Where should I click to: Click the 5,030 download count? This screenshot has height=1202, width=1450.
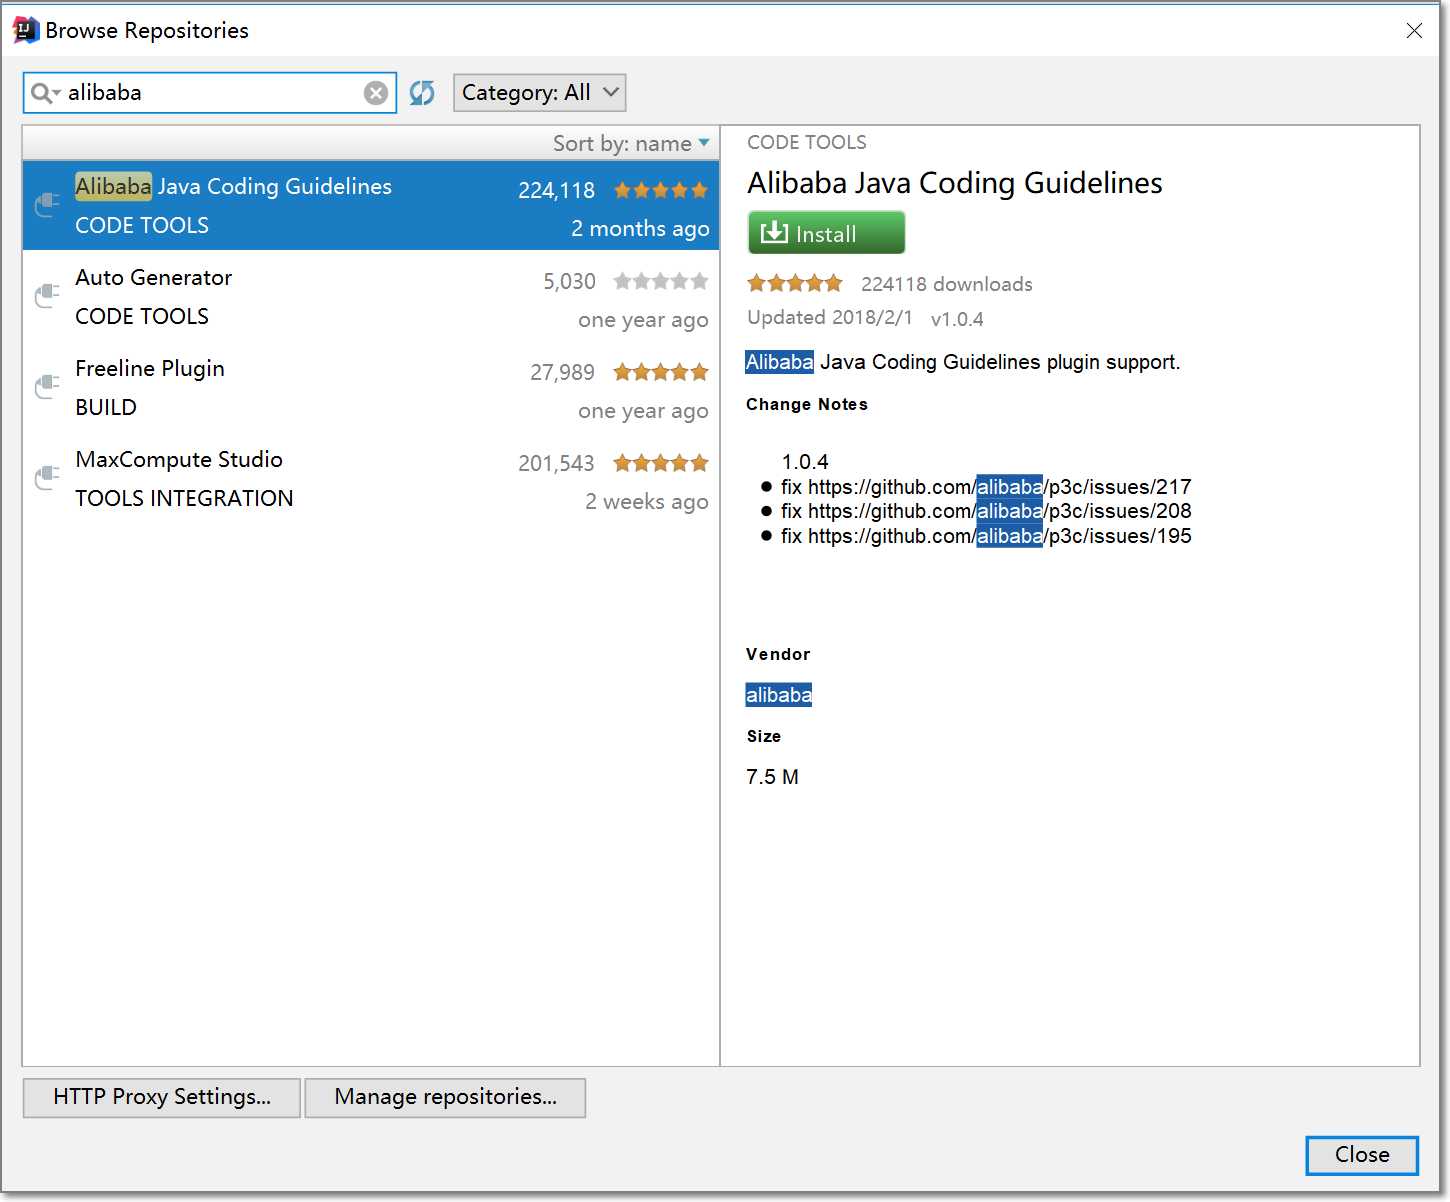pyautogui.click(x=569, y=281)
